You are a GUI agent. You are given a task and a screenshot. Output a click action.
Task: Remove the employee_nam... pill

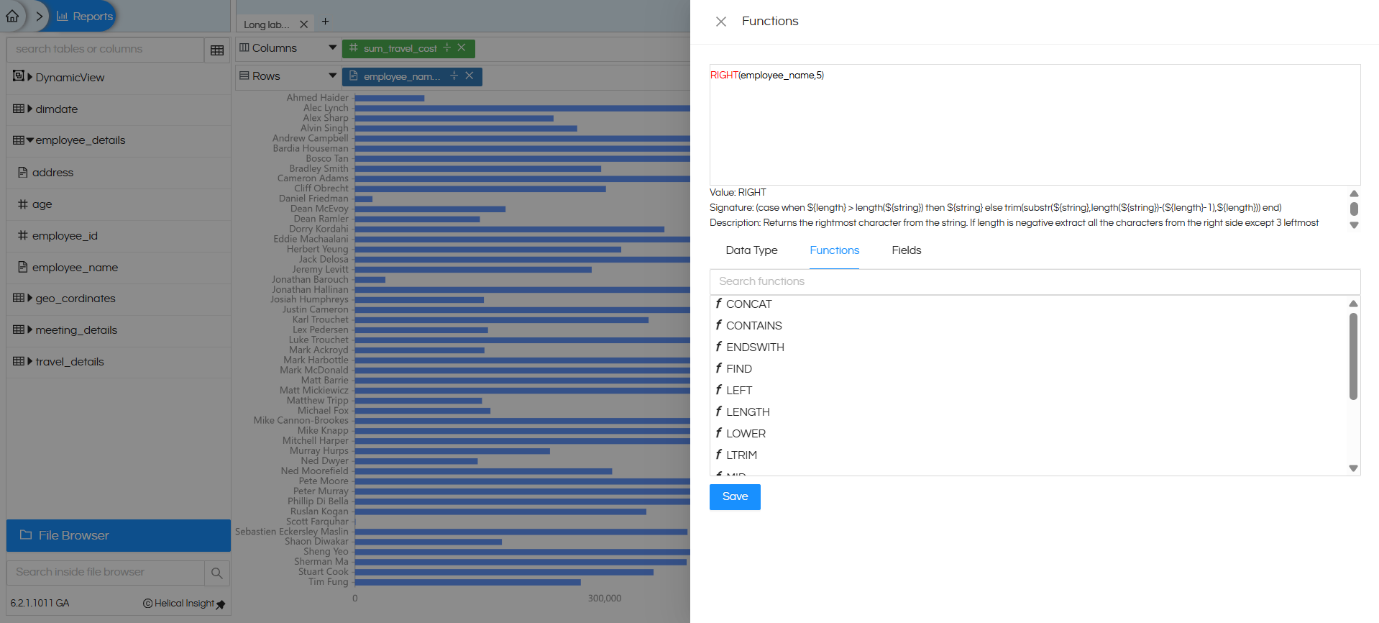point(468,76)
